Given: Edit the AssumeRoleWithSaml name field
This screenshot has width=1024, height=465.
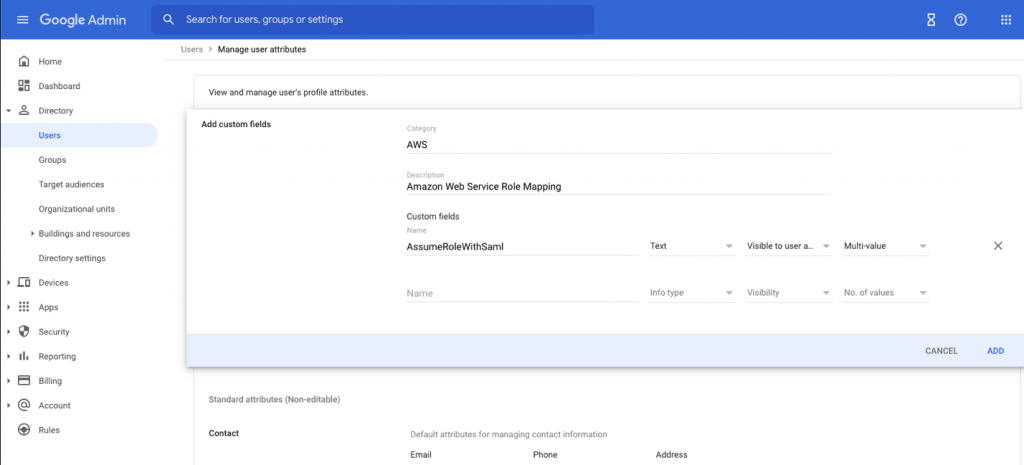Looking at the screenshot, I should pyautogui.click(x=522, y=246).
